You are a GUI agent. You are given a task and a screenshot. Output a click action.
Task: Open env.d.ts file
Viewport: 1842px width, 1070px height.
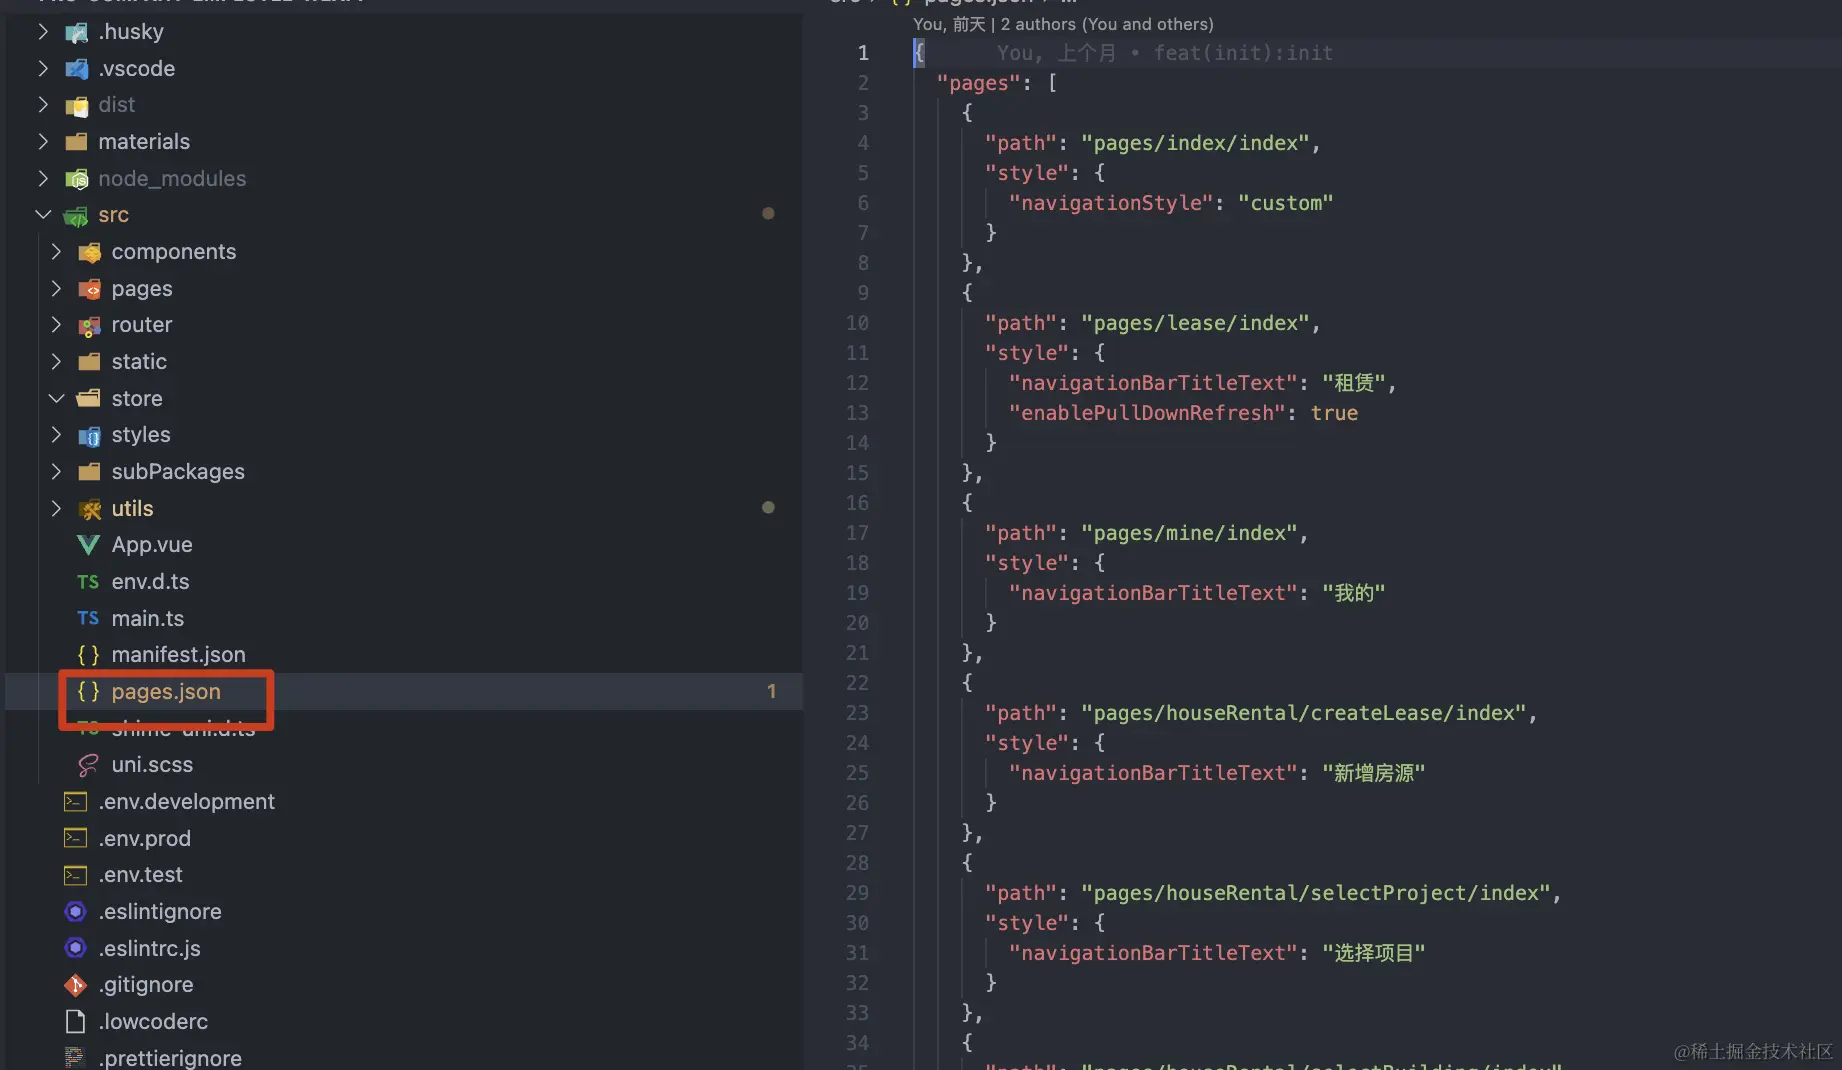pos(150,582)
